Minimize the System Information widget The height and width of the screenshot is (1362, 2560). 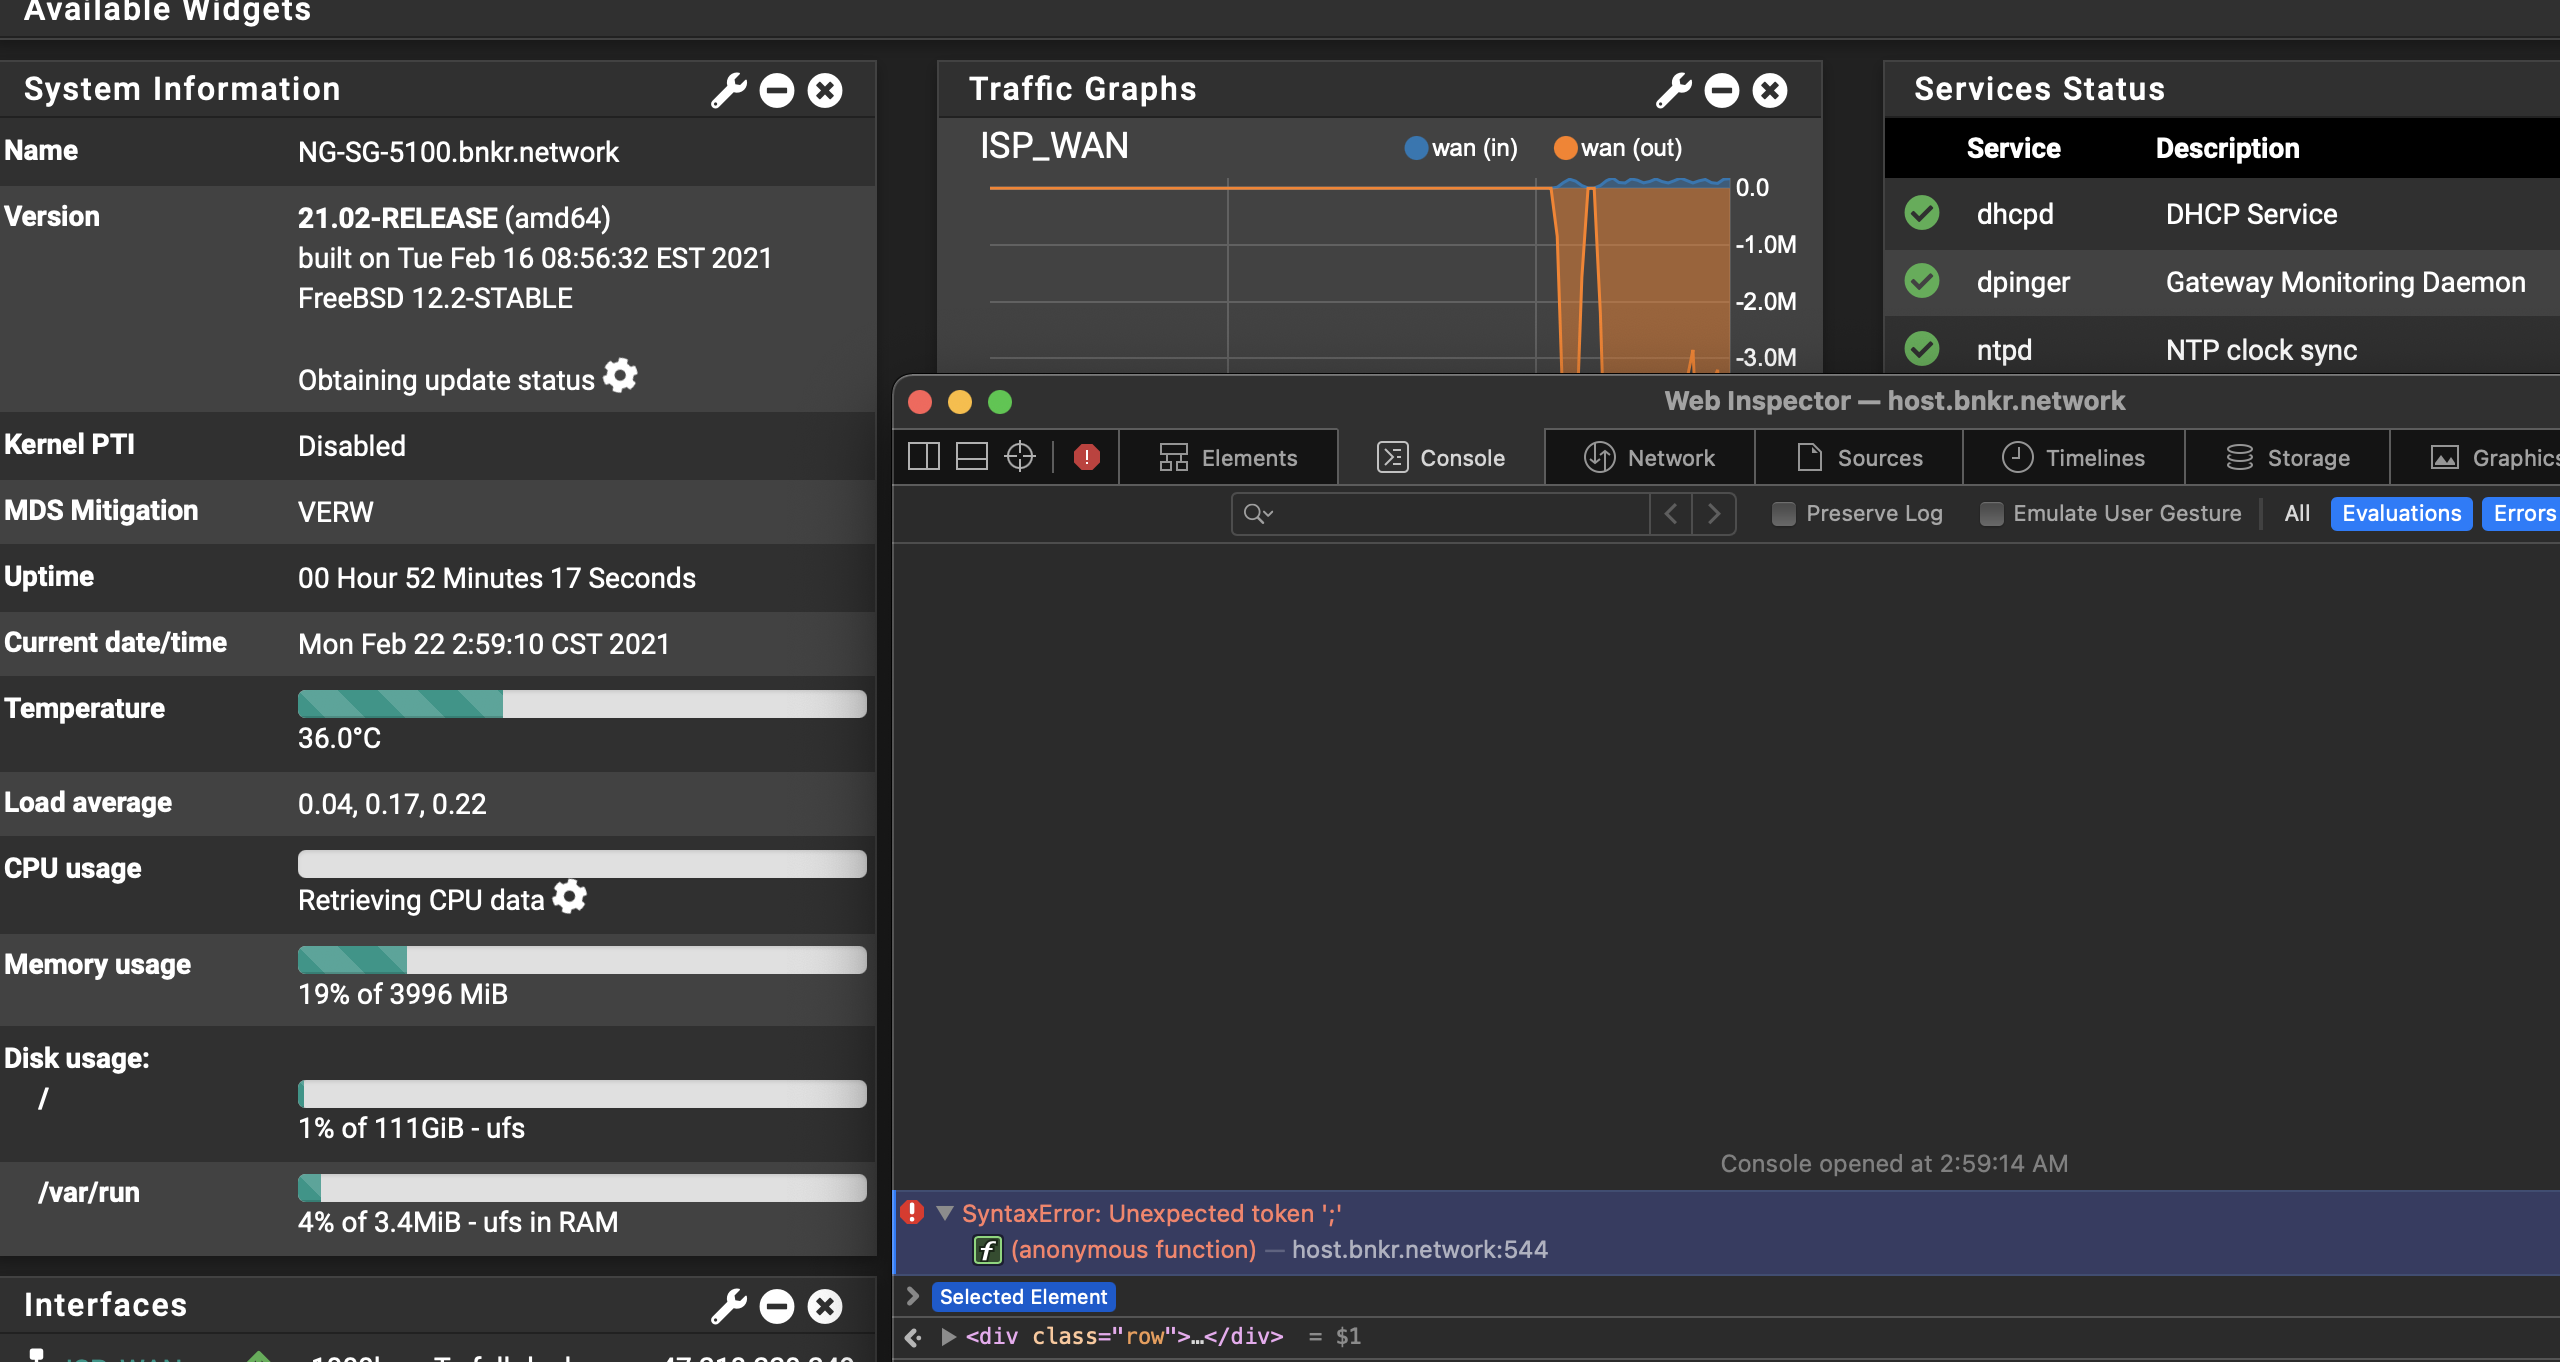pyautogui.click(x=777, y=90)
